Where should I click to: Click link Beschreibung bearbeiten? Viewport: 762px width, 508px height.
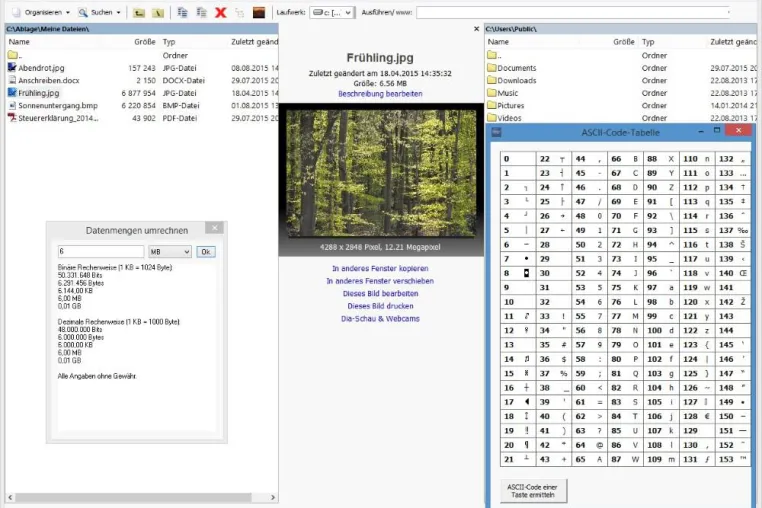pos(380,94)
